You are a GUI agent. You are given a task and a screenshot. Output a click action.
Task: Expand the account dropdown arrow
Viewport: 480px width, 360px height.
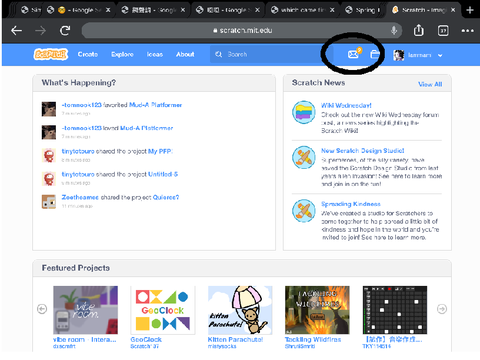point(440,55)
